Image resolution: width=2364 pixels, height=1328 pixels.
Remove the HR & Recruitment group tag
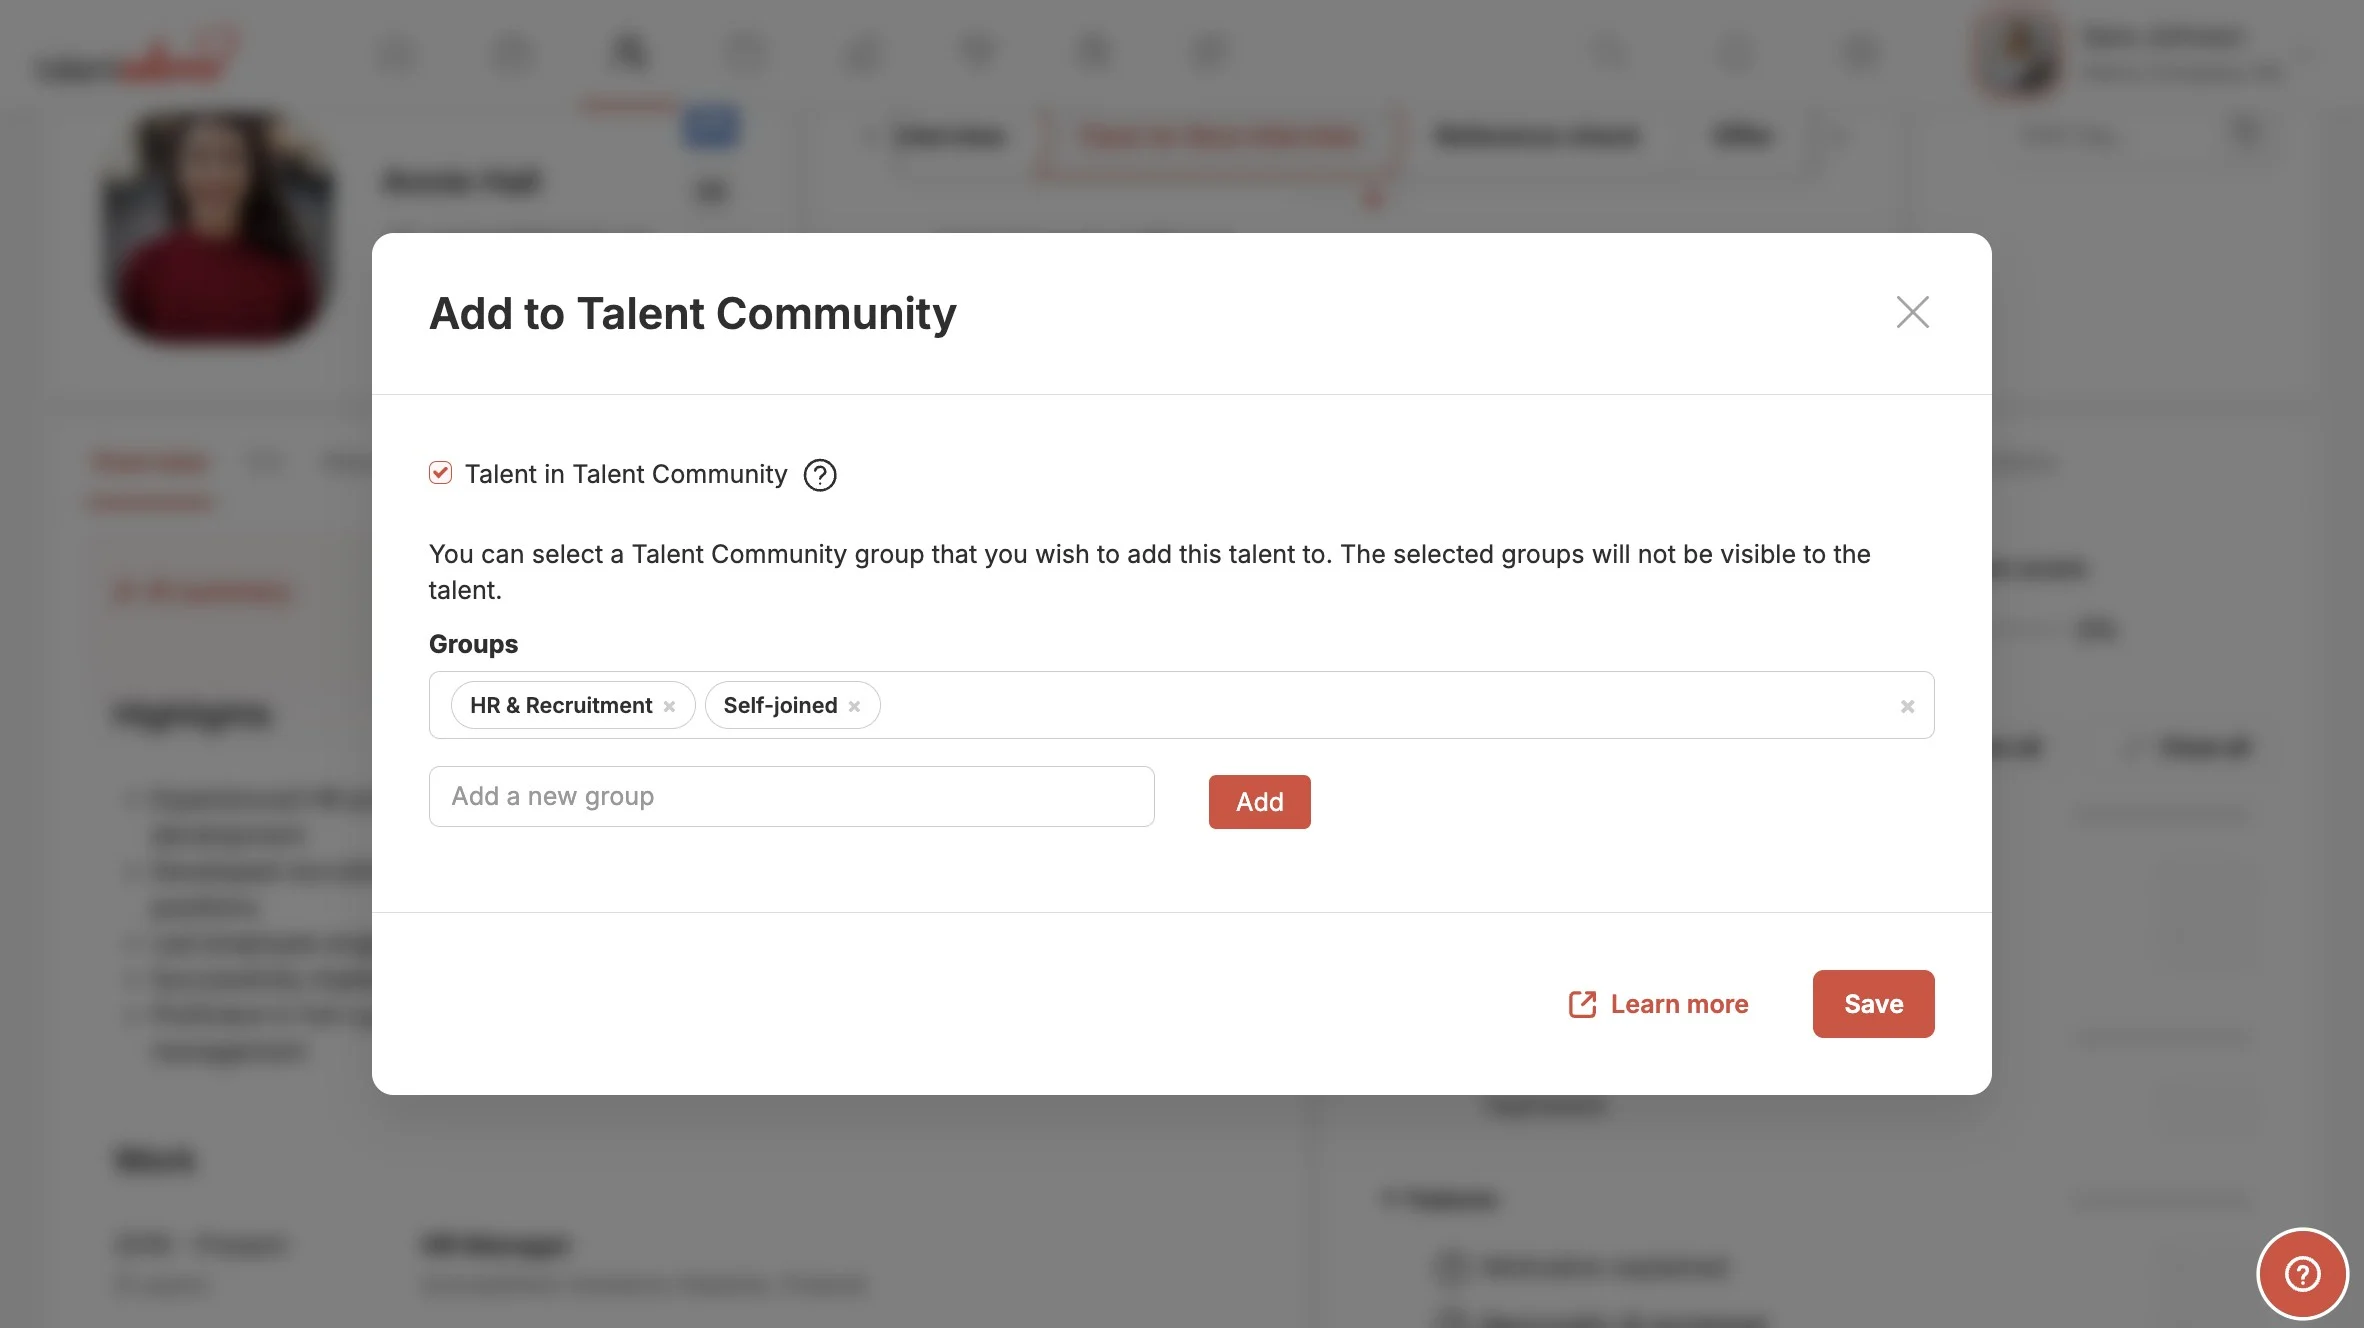coord(669,706)
